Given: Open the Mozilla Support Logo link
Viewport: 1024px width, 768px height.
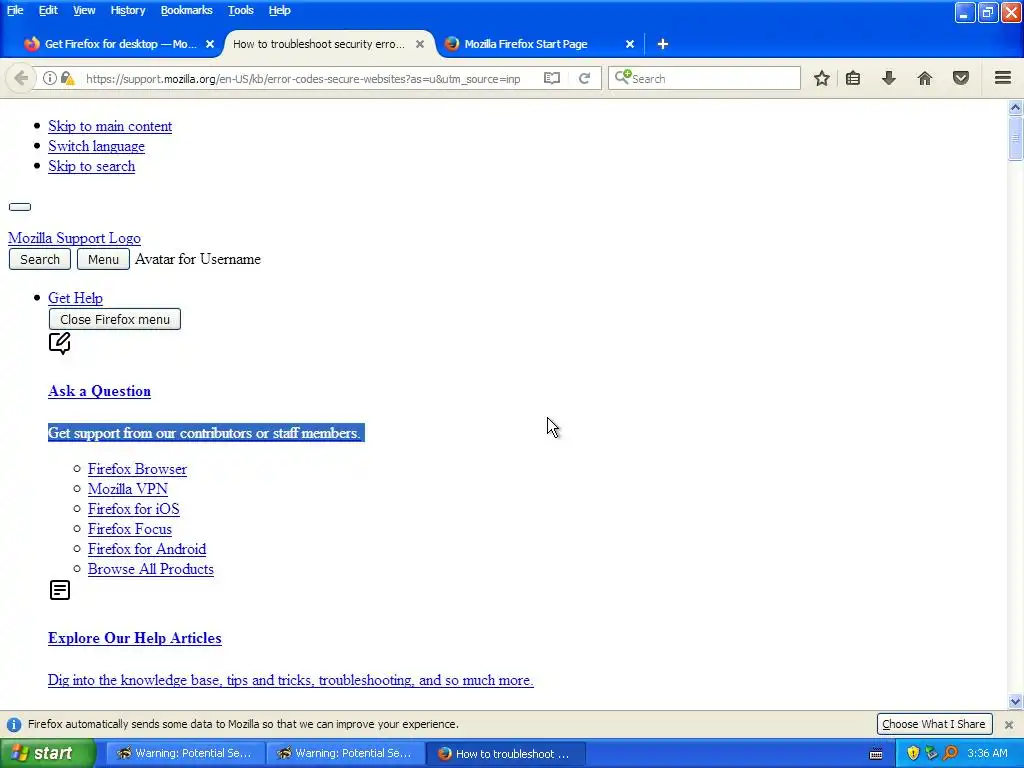Looking at the screenshot, I should (74, 238).
